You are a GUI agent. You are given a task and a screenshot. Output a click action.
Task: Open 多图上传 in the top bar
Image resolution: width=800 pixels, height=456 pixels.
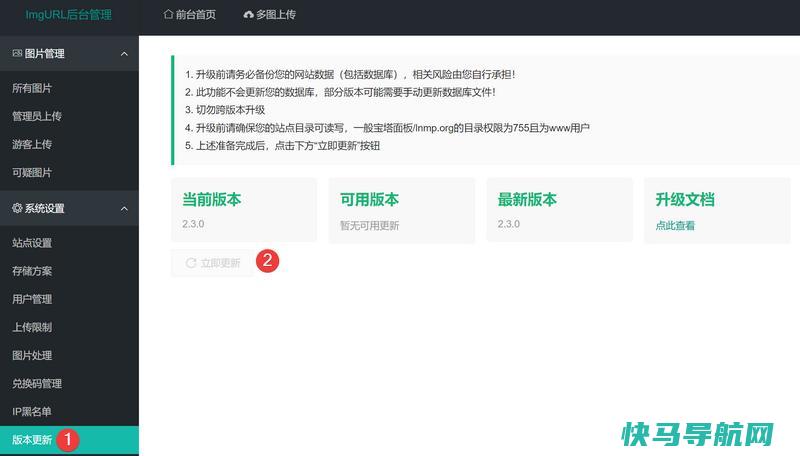click(269, 15)
